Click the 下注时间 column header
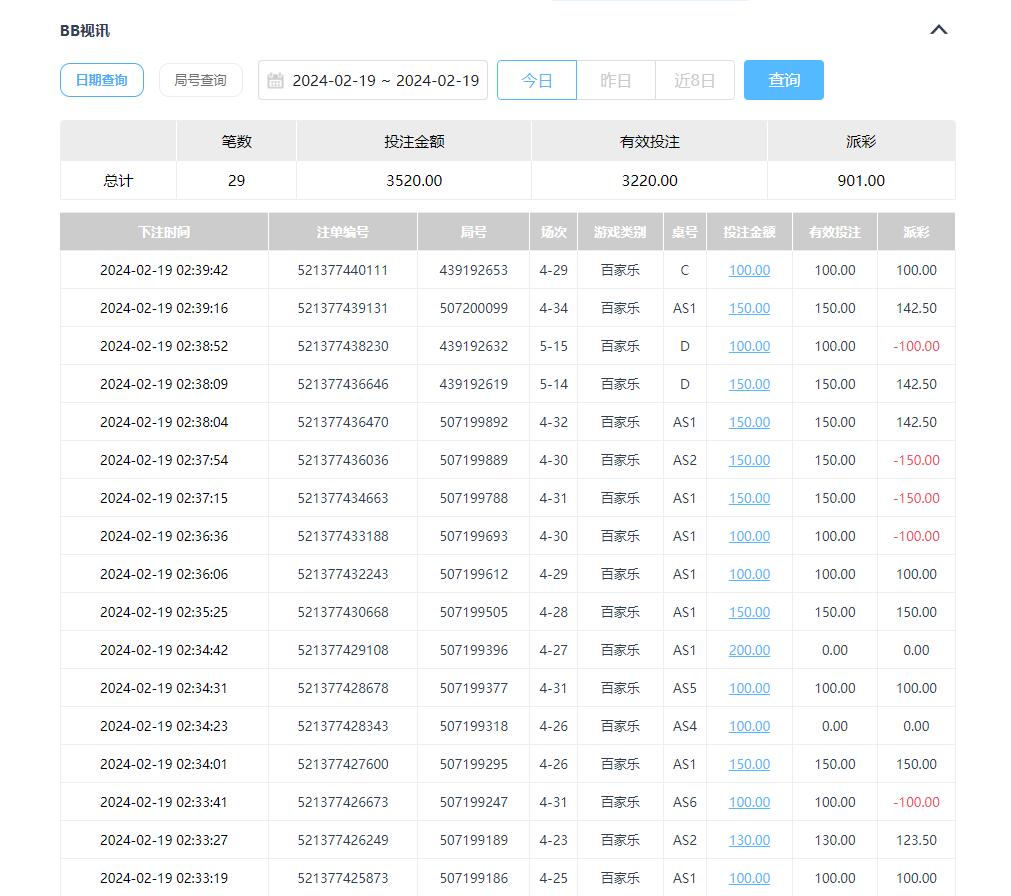Viewport: 1011px width, 896px height. coord(164,232)
